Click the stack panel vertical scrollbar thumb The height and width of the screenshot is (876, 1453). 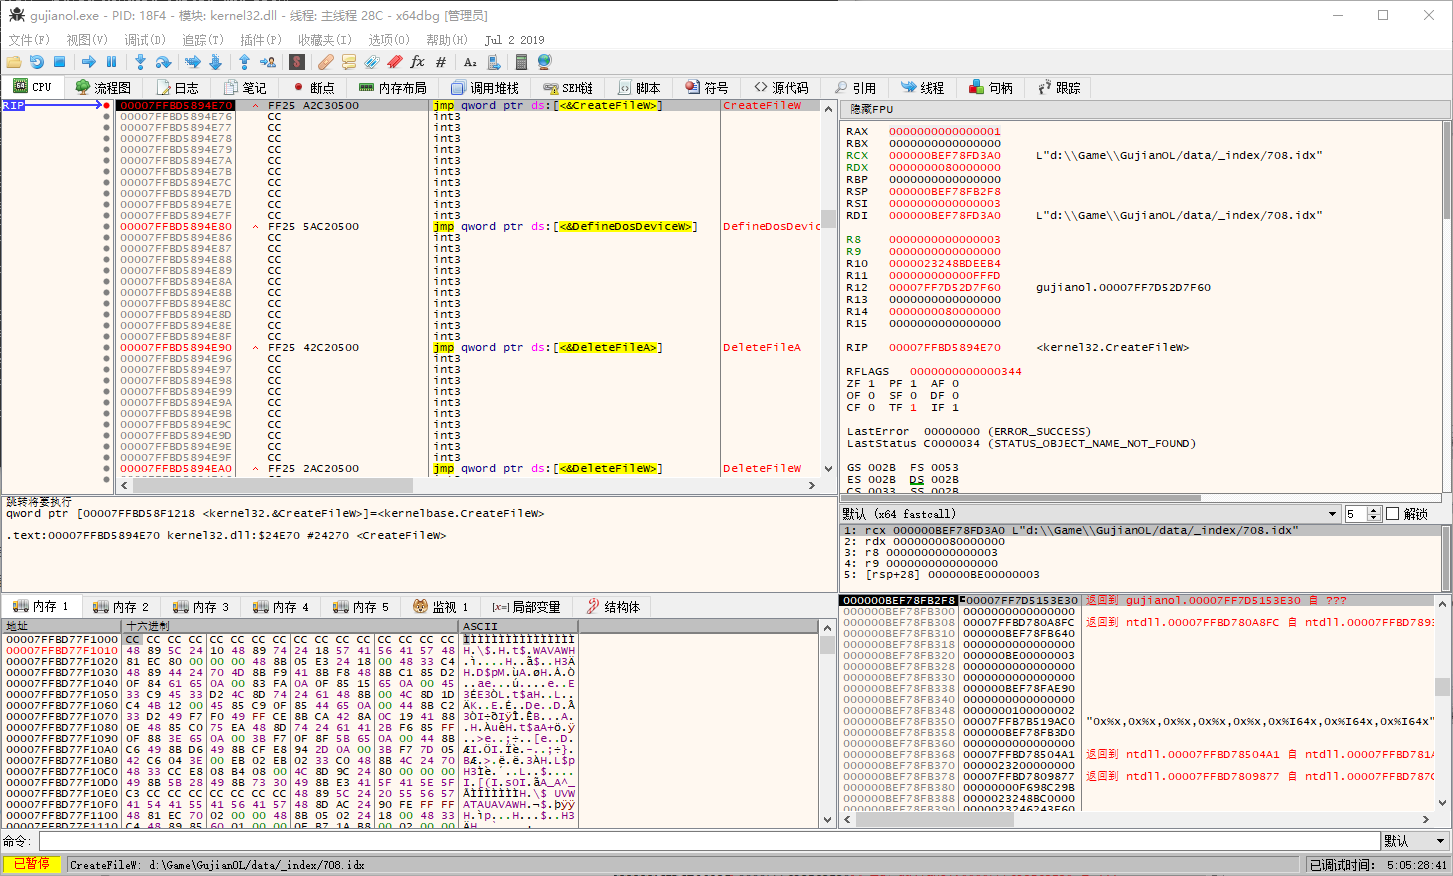point(1442,686)
